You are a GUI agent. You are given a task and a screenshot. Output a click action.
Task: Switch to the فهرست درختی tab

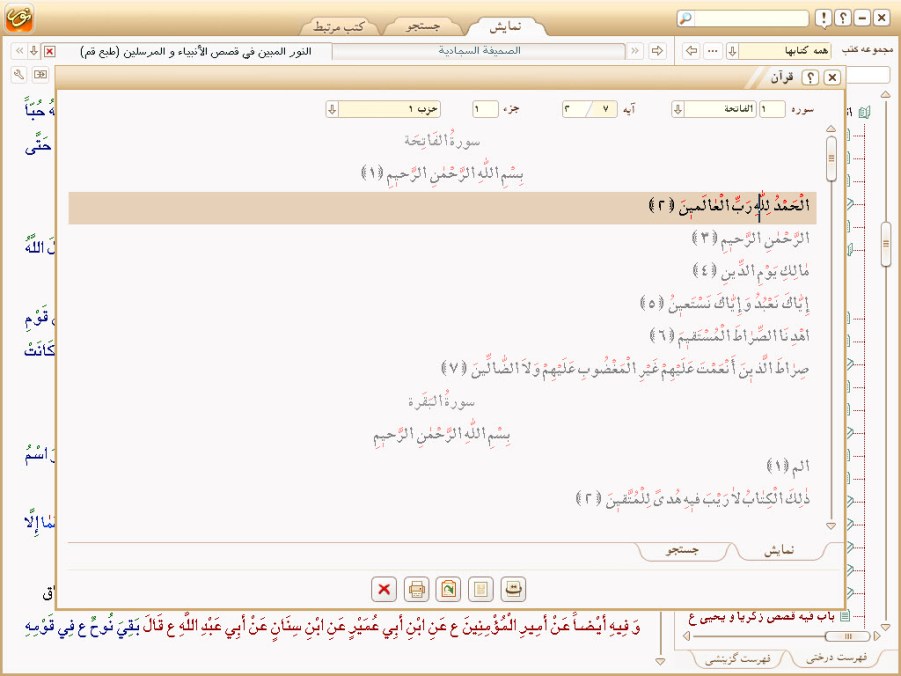pyautogui.click(x=836, y=658)
